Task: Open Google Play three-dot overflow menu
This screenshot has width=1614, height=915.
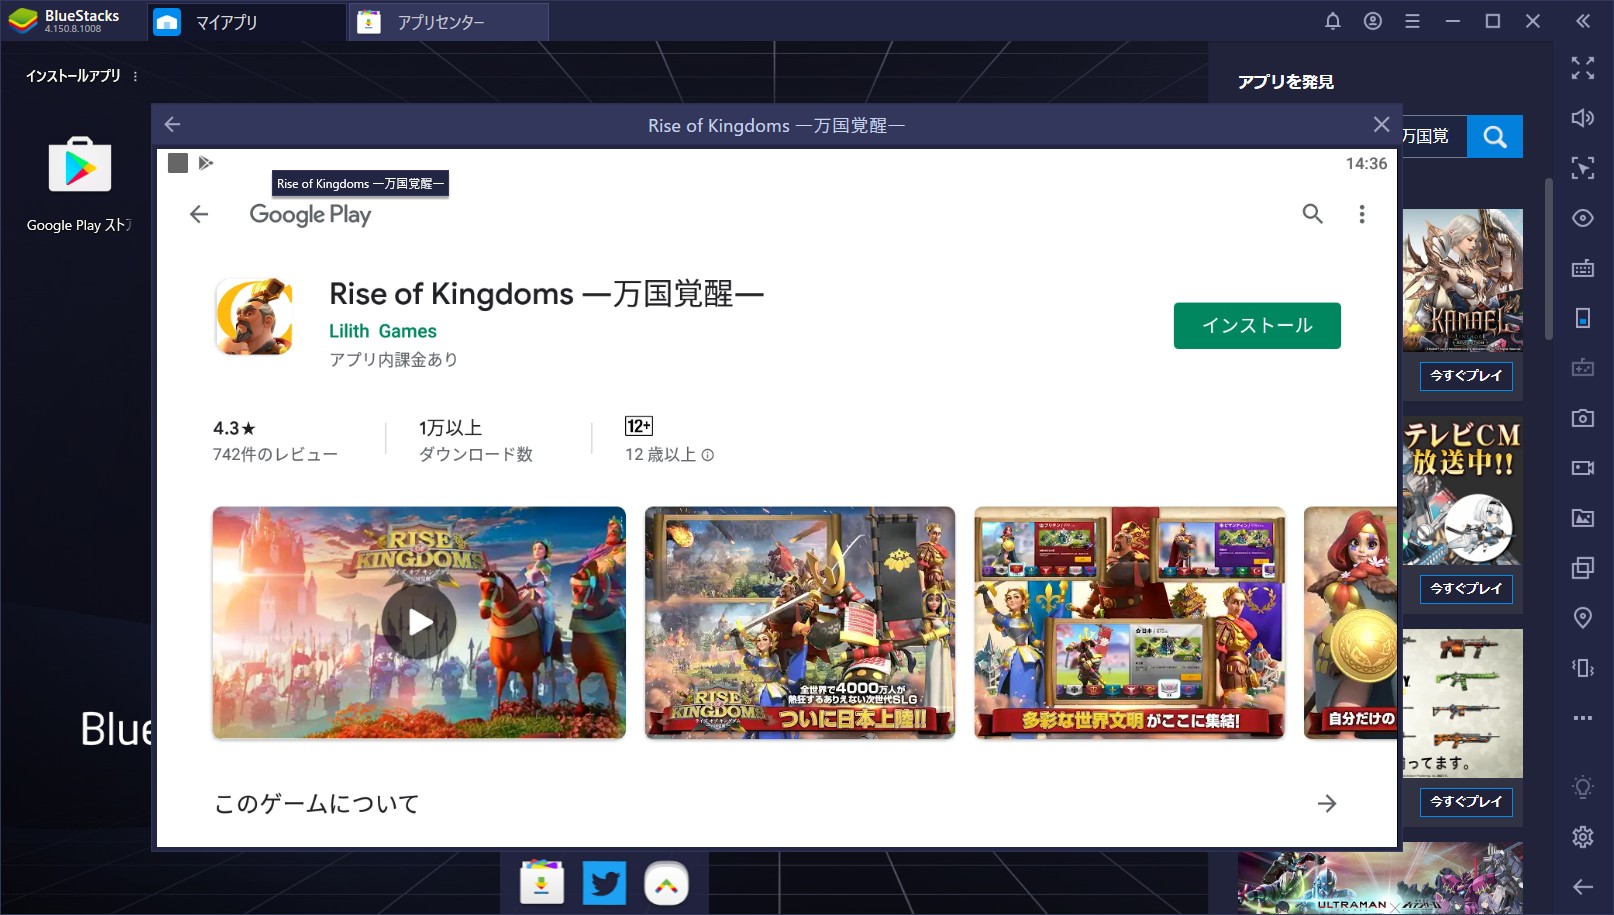Action: (x=1361, y=214)
